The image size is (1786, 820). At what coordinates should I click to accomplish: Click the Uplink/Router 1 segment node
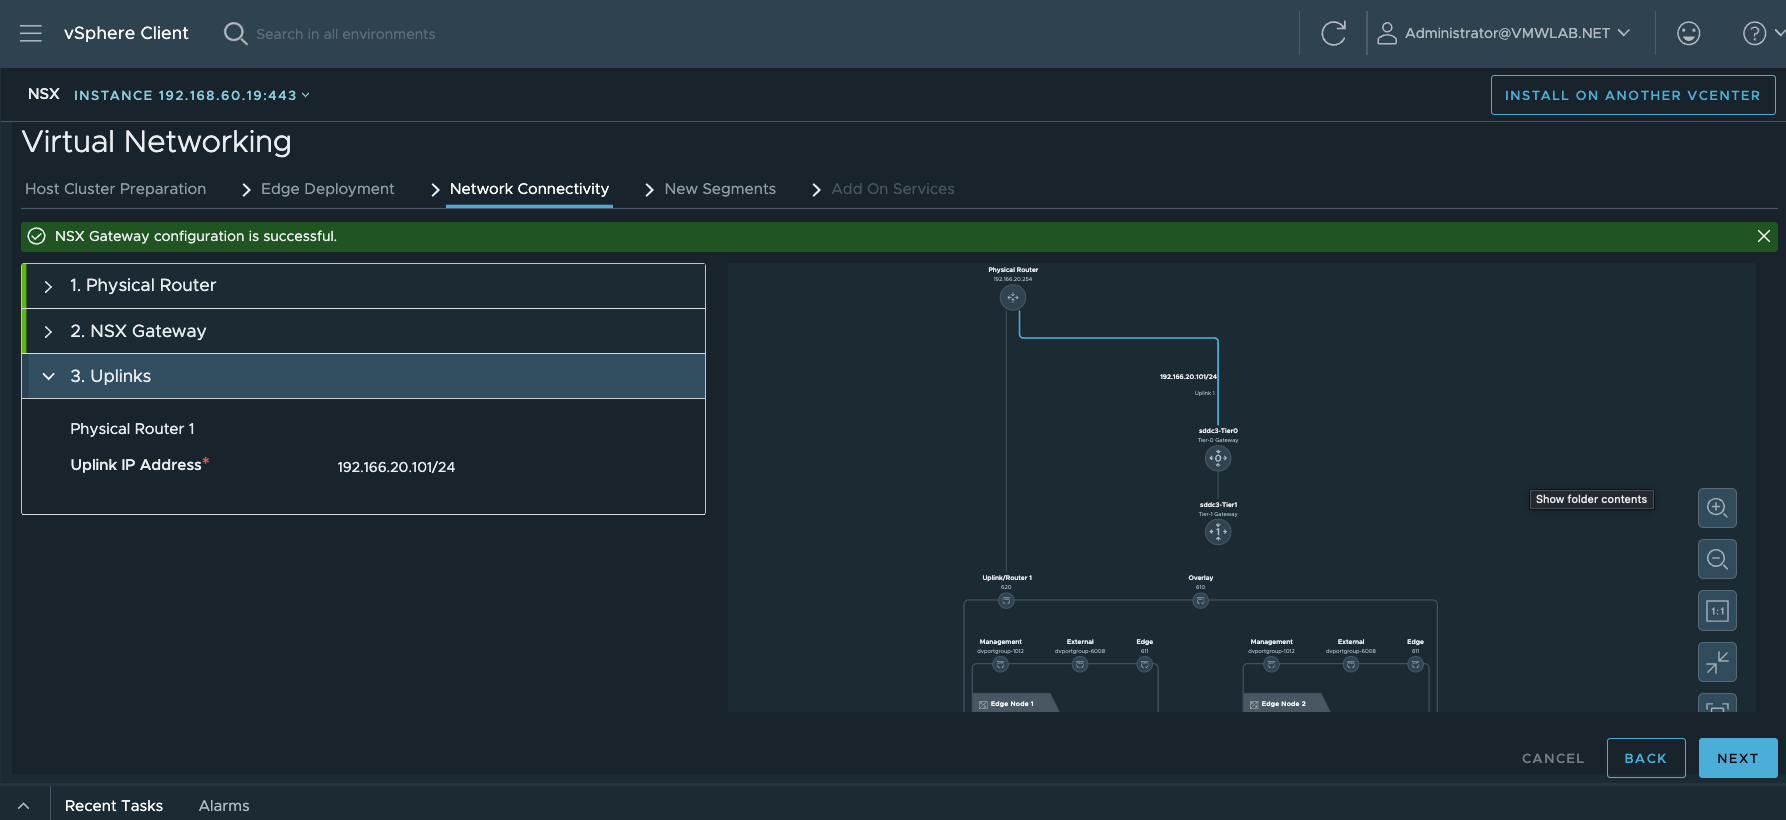[x=1006, y=601]
